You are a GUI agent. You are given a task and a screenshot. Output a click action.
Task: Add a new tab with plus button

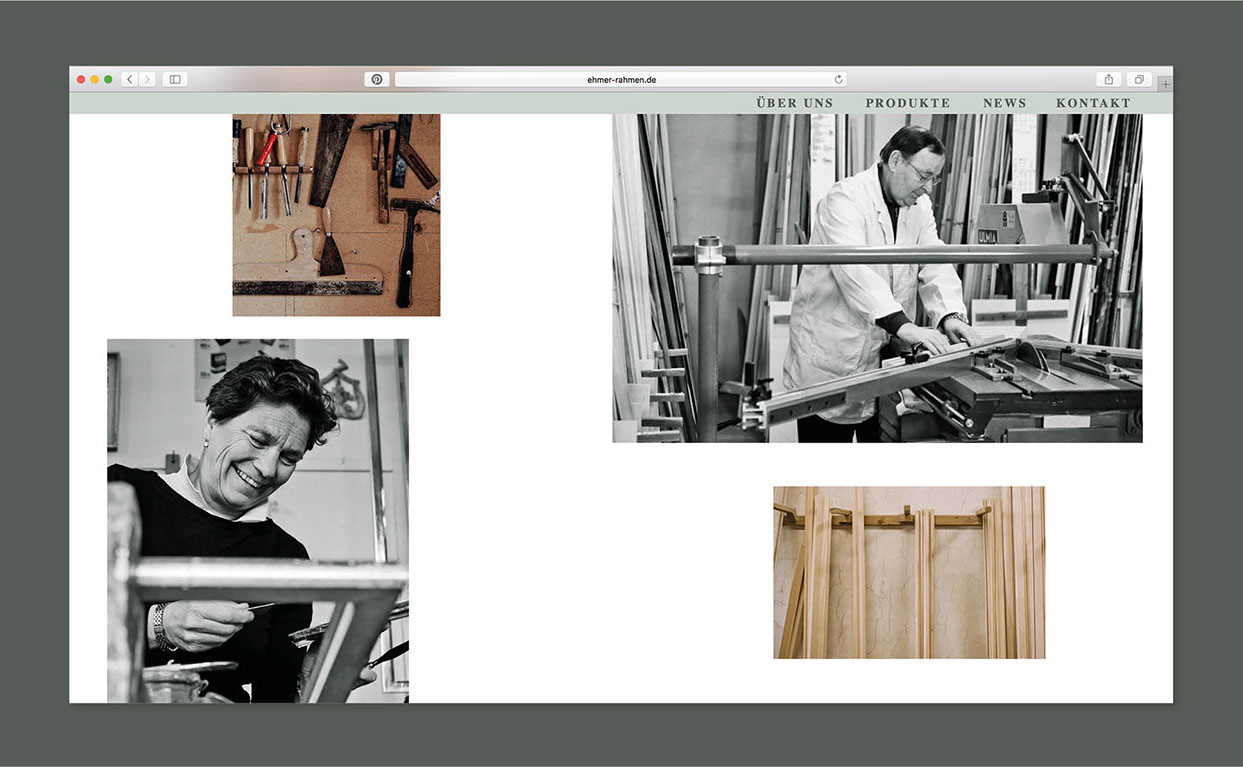click(x=1165, y=84)
